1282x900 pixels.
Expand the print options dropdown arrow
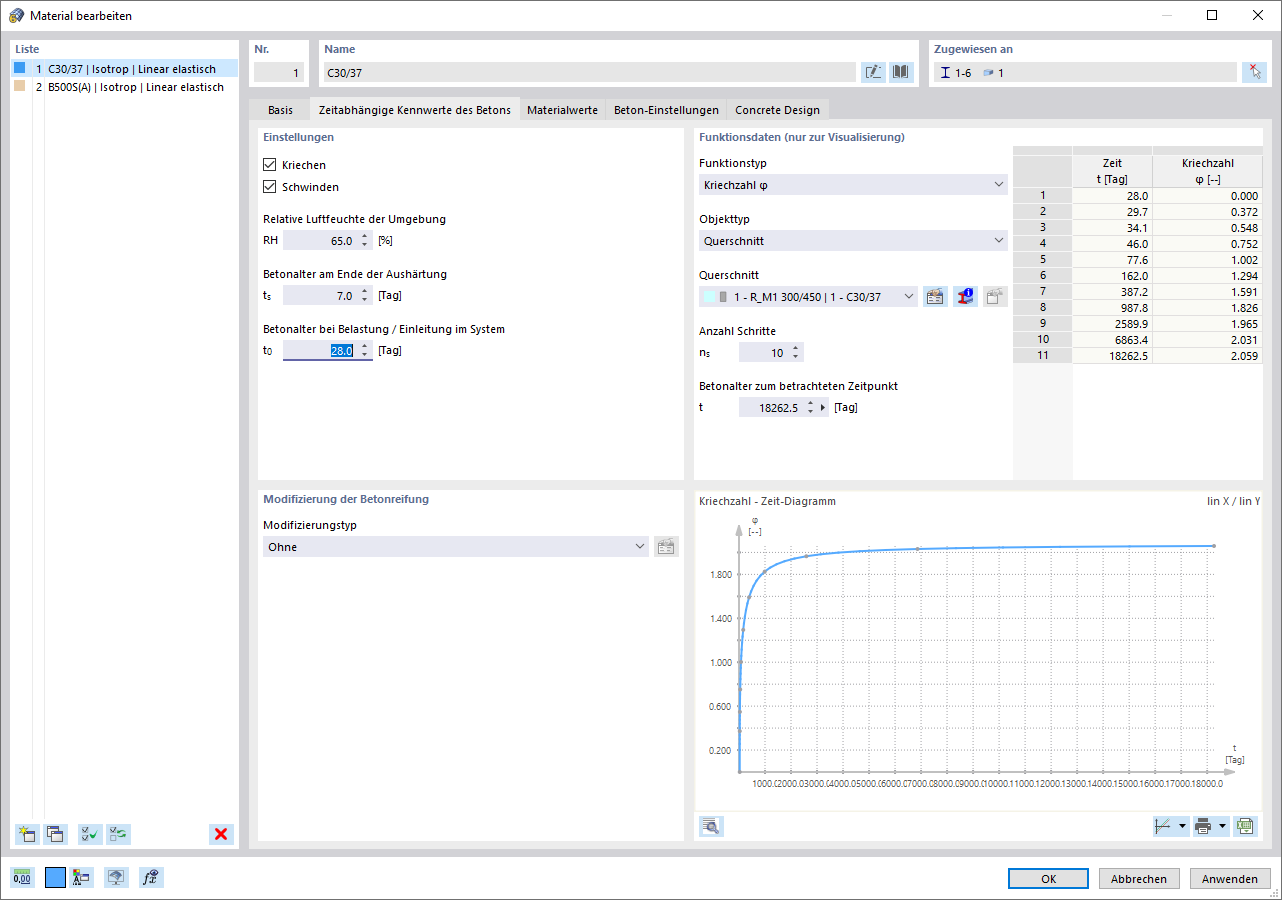(x=1223, y=827)
